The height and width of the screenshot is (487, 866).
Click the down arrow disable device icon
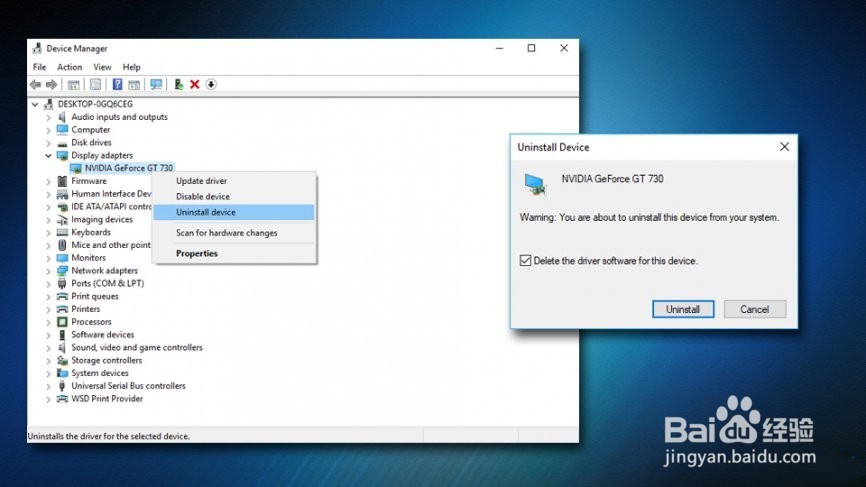pyautogui.click(x=211, y=84)
